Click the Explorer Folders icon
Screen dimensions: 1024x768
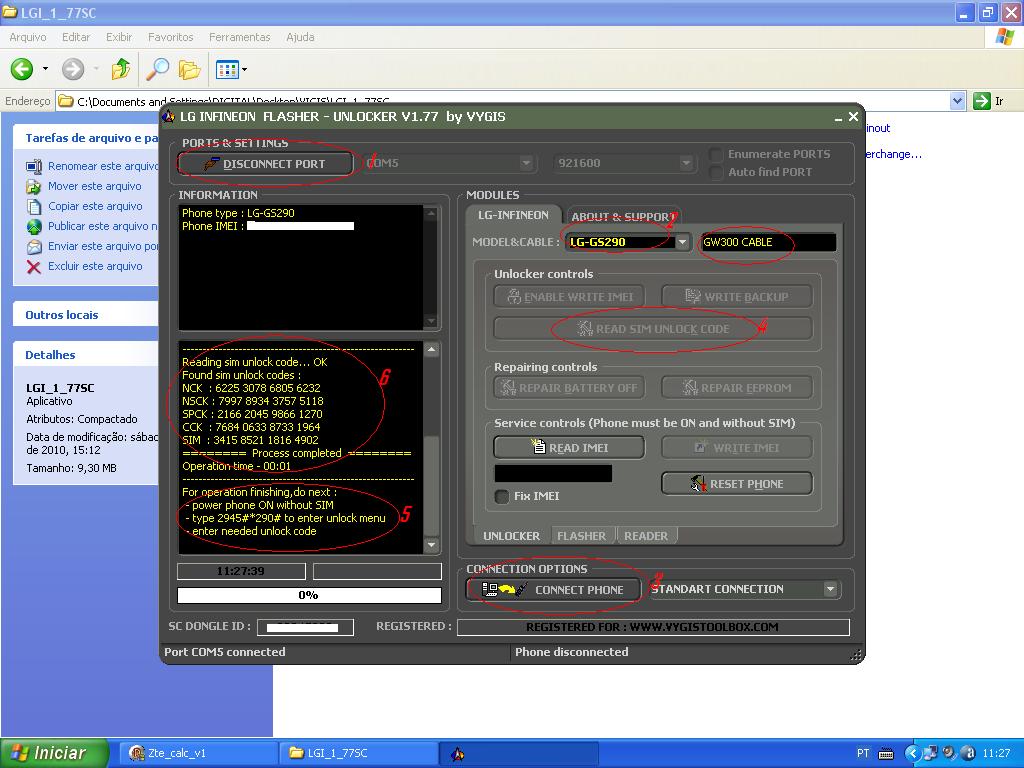[189, 69]
